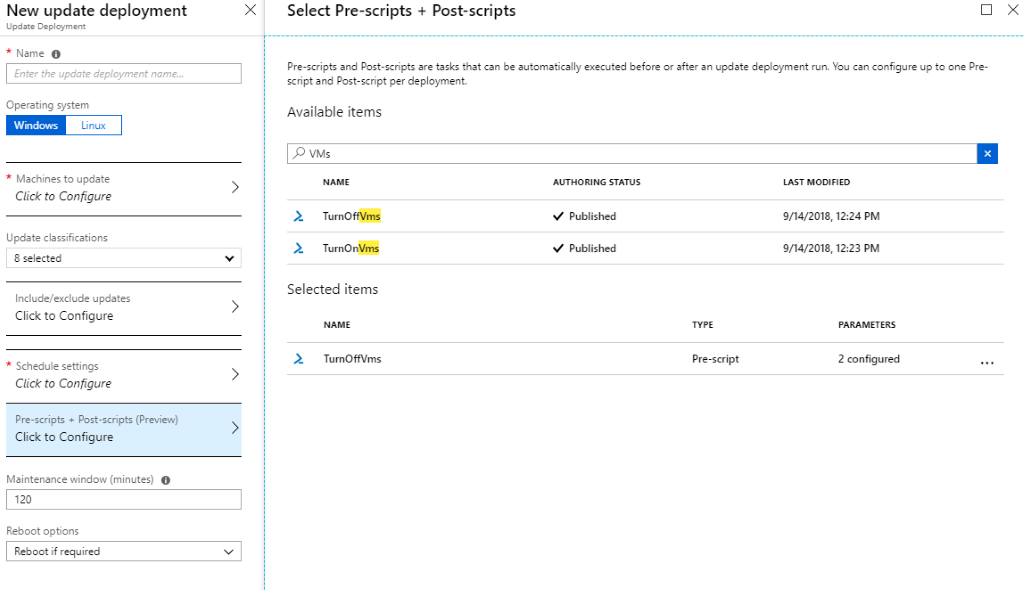Click the 2 configured parameters cell

(869, 359)
